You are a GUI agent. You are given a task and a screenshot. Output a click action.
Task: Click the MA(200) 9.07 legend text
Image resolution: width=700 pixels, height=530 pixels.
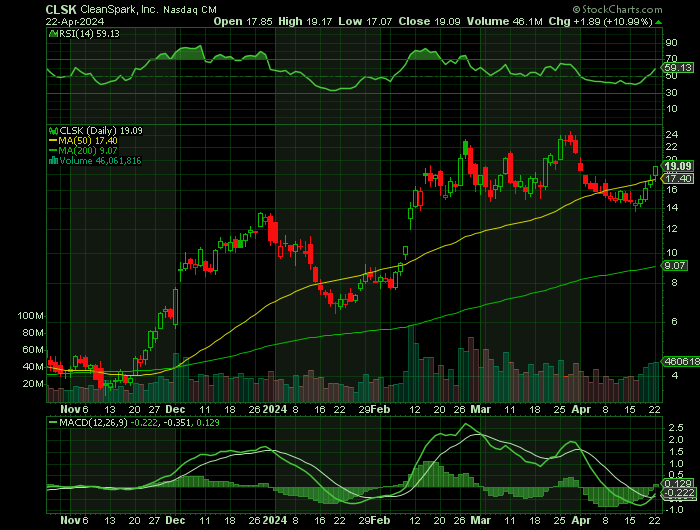pos(88,151)
